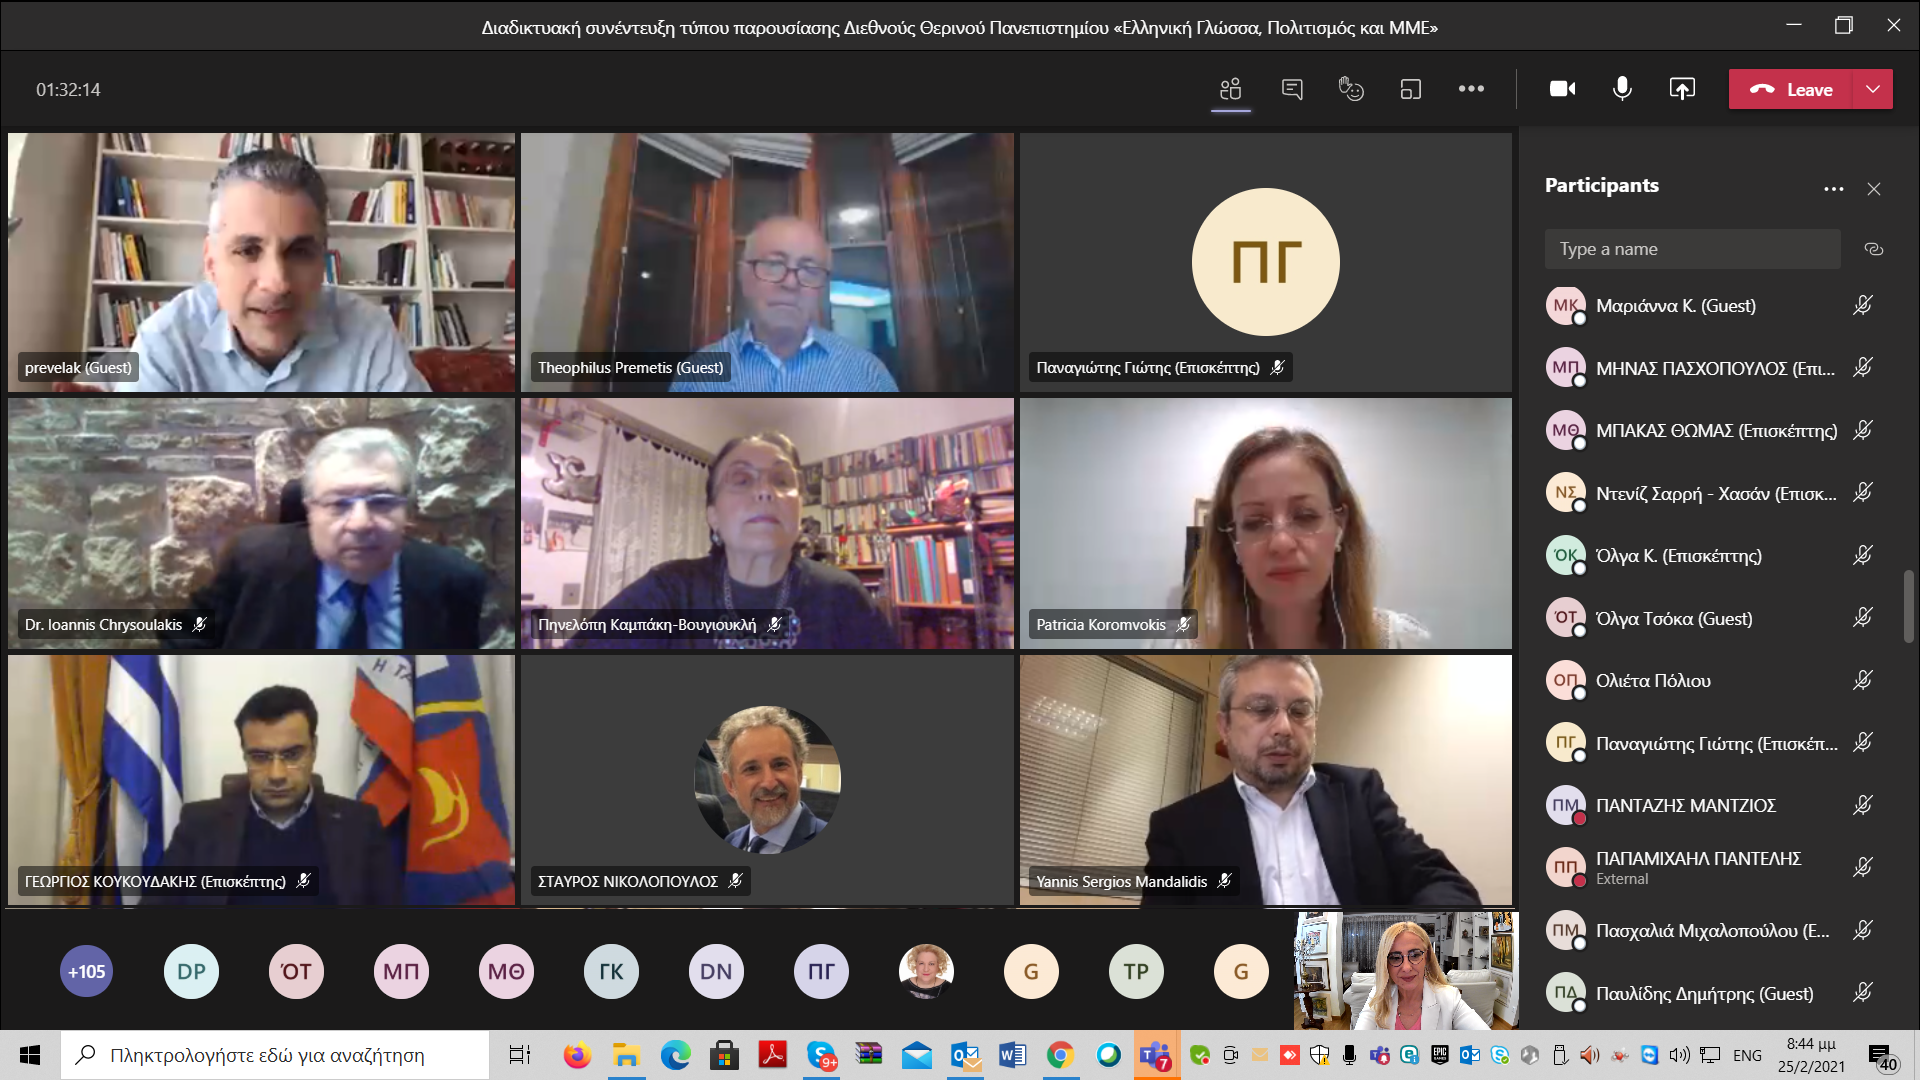1920x1080 pixels.
Task: Open Skype from the taskbar
Action: click(x=821, y=1055)
